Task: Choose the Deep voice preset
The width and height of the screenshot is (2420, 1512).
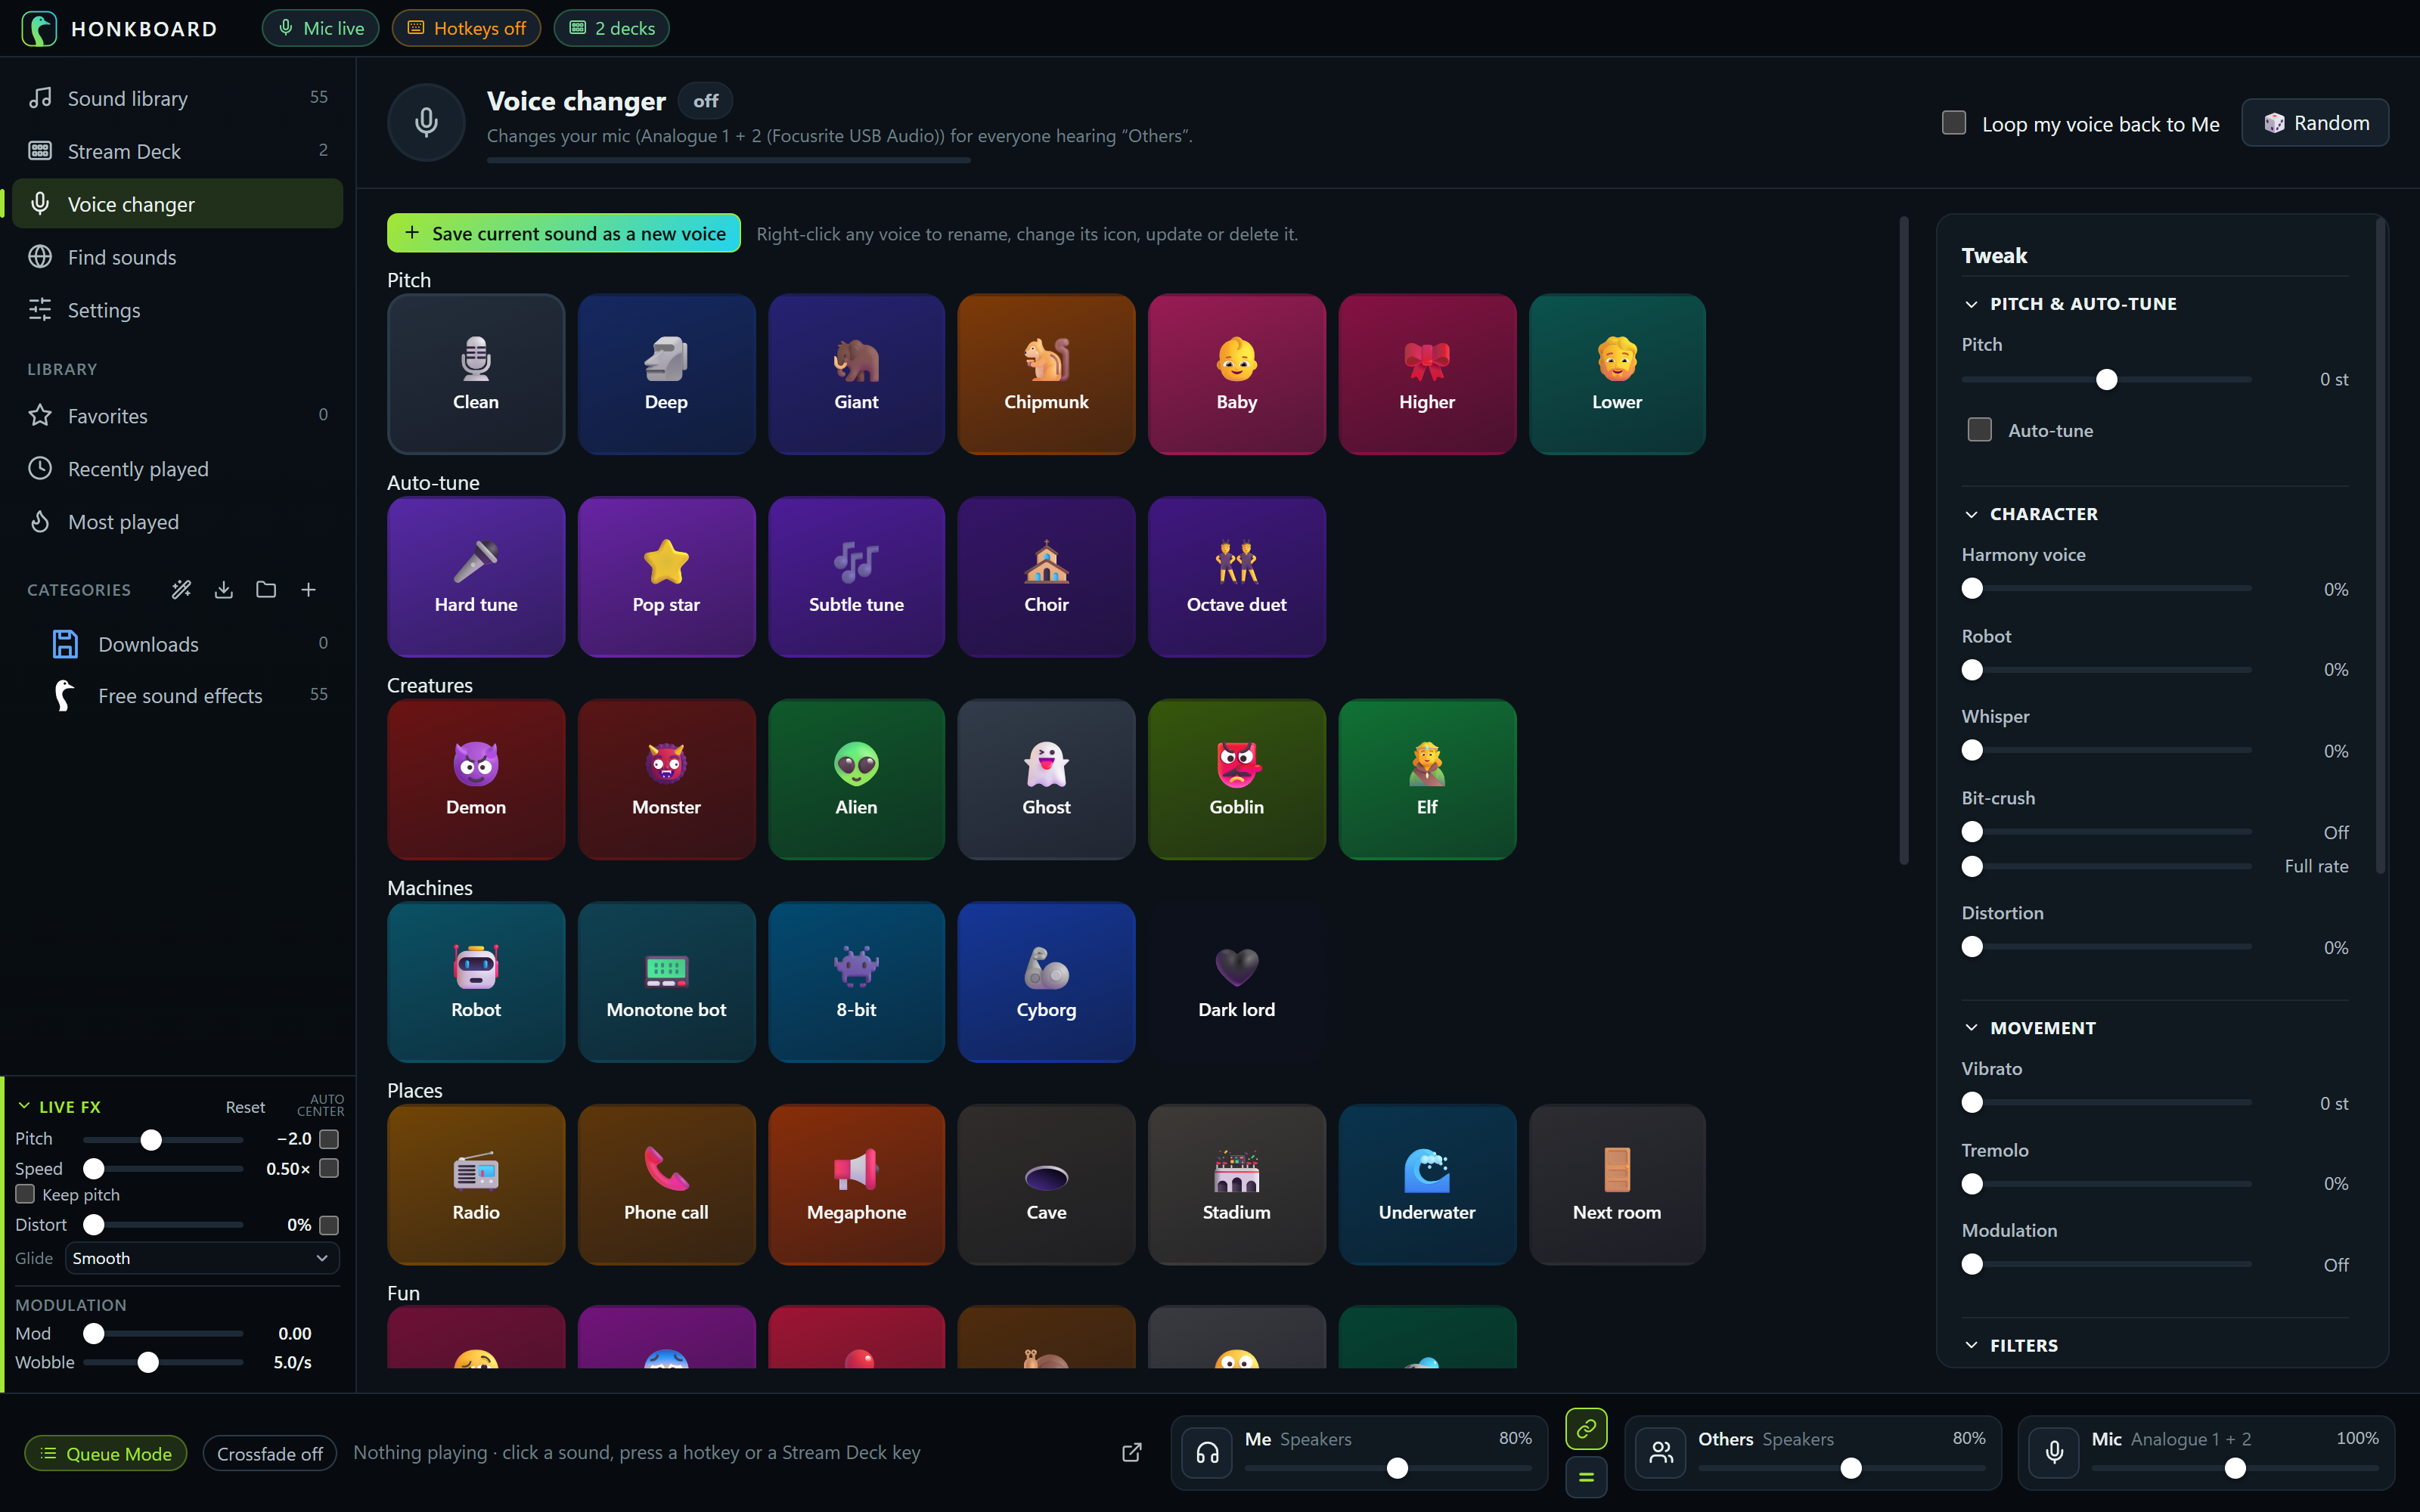Action: coord(666,374)
